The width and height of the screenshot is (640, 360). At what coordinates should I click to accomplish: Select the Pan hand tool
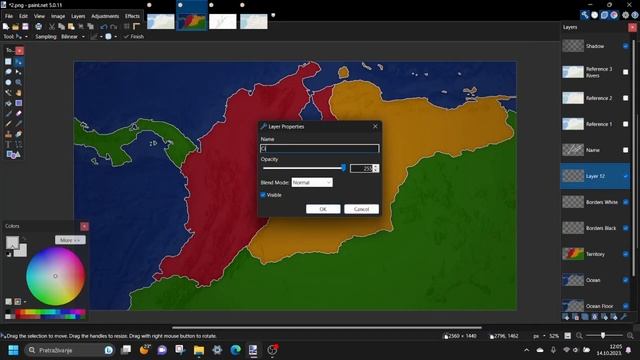tap(18, 93)
